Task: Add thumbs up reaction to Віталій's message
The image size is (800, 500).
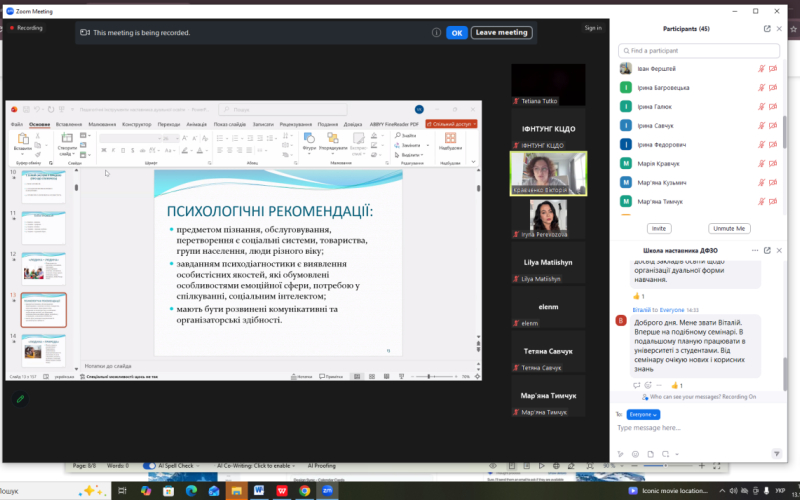Action: [x=677, y=385]
